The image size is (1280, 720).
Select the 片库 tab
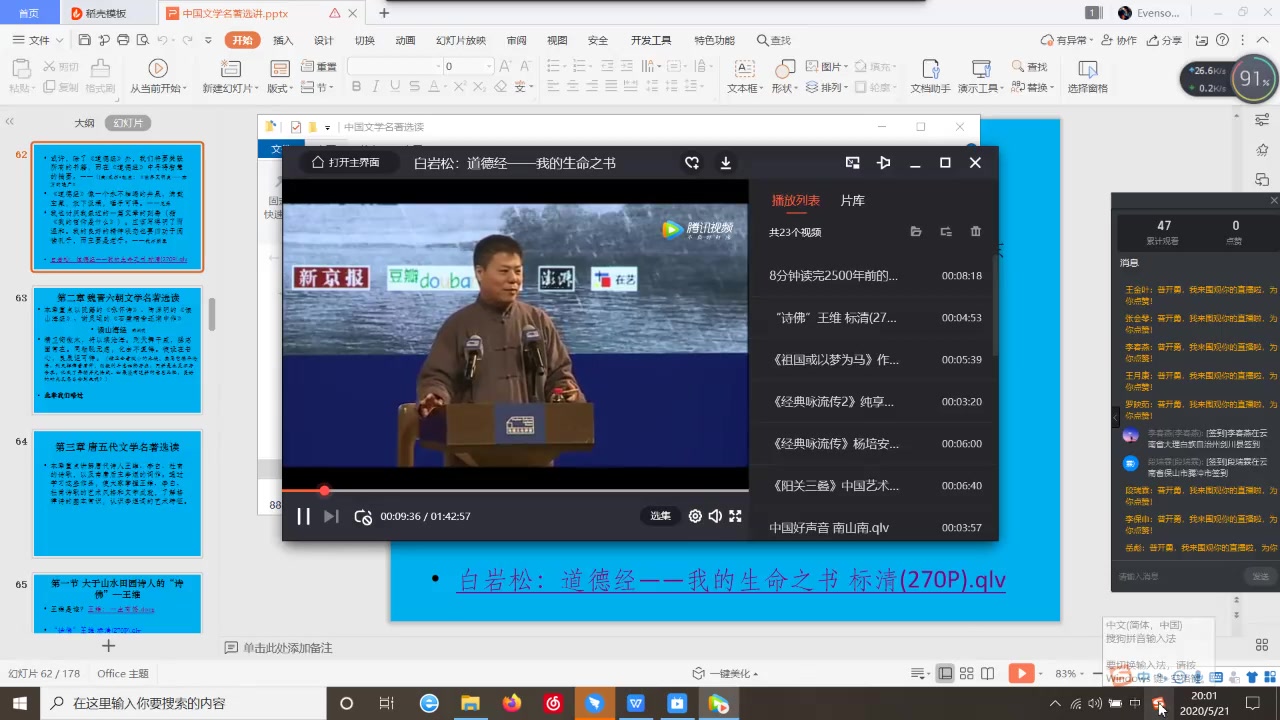(852, 201)
